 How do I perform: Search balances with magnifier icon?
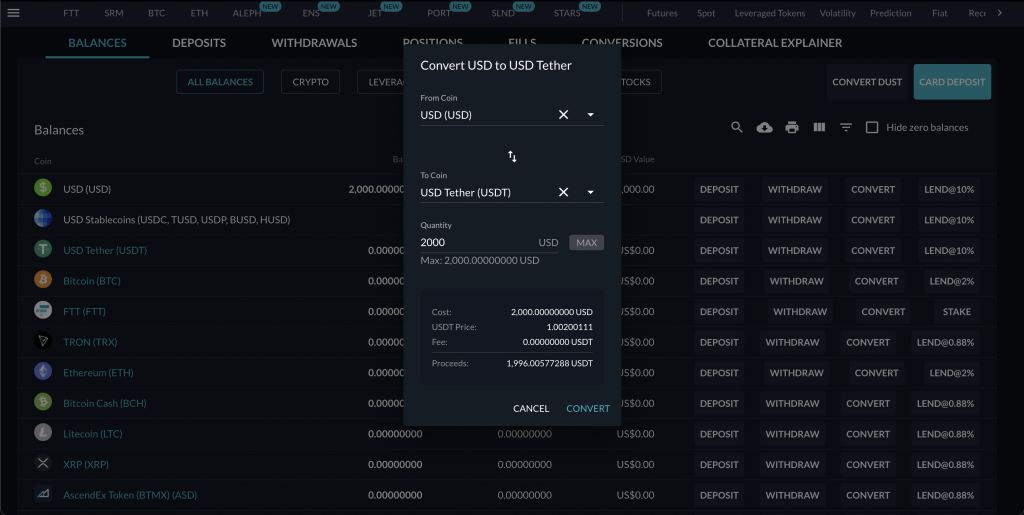click(737, 127)
